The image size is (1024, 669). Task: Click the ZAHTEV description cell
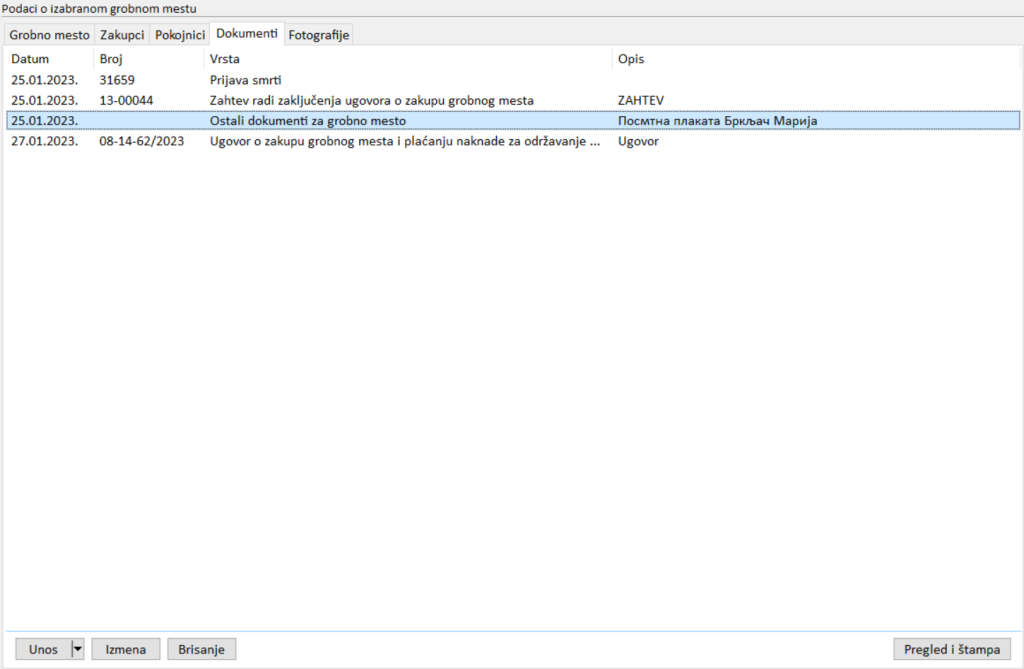tap(641, 101)
